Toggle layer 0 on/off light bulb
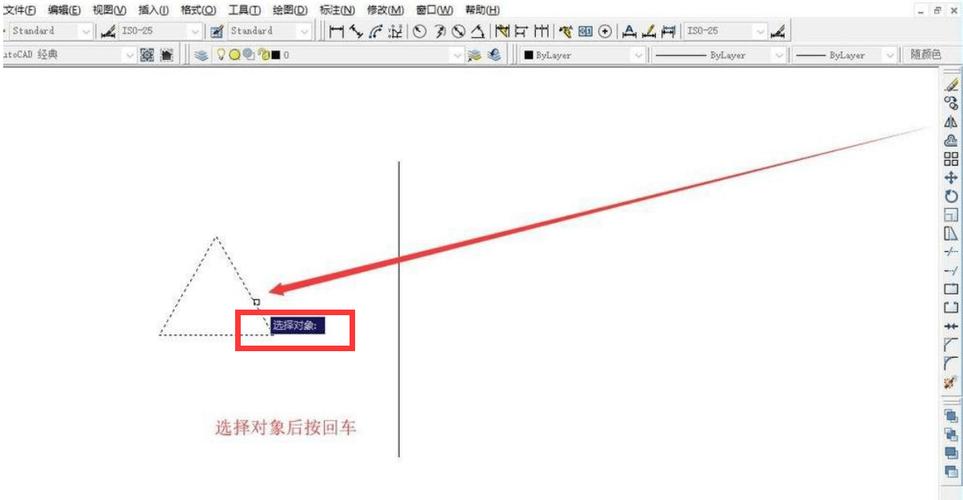Viewport: 963px width, 500px height. click(x=221, y=55)
